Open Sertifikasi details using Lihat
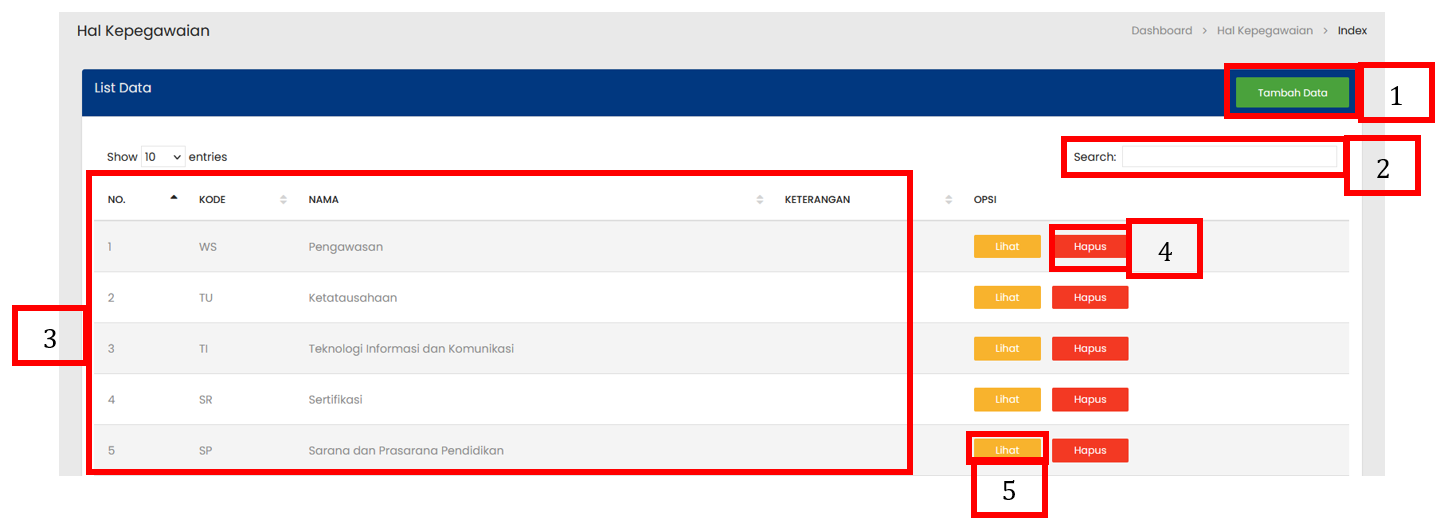Viewport: 1447px width, 519px height. (x=1007, y=400)
